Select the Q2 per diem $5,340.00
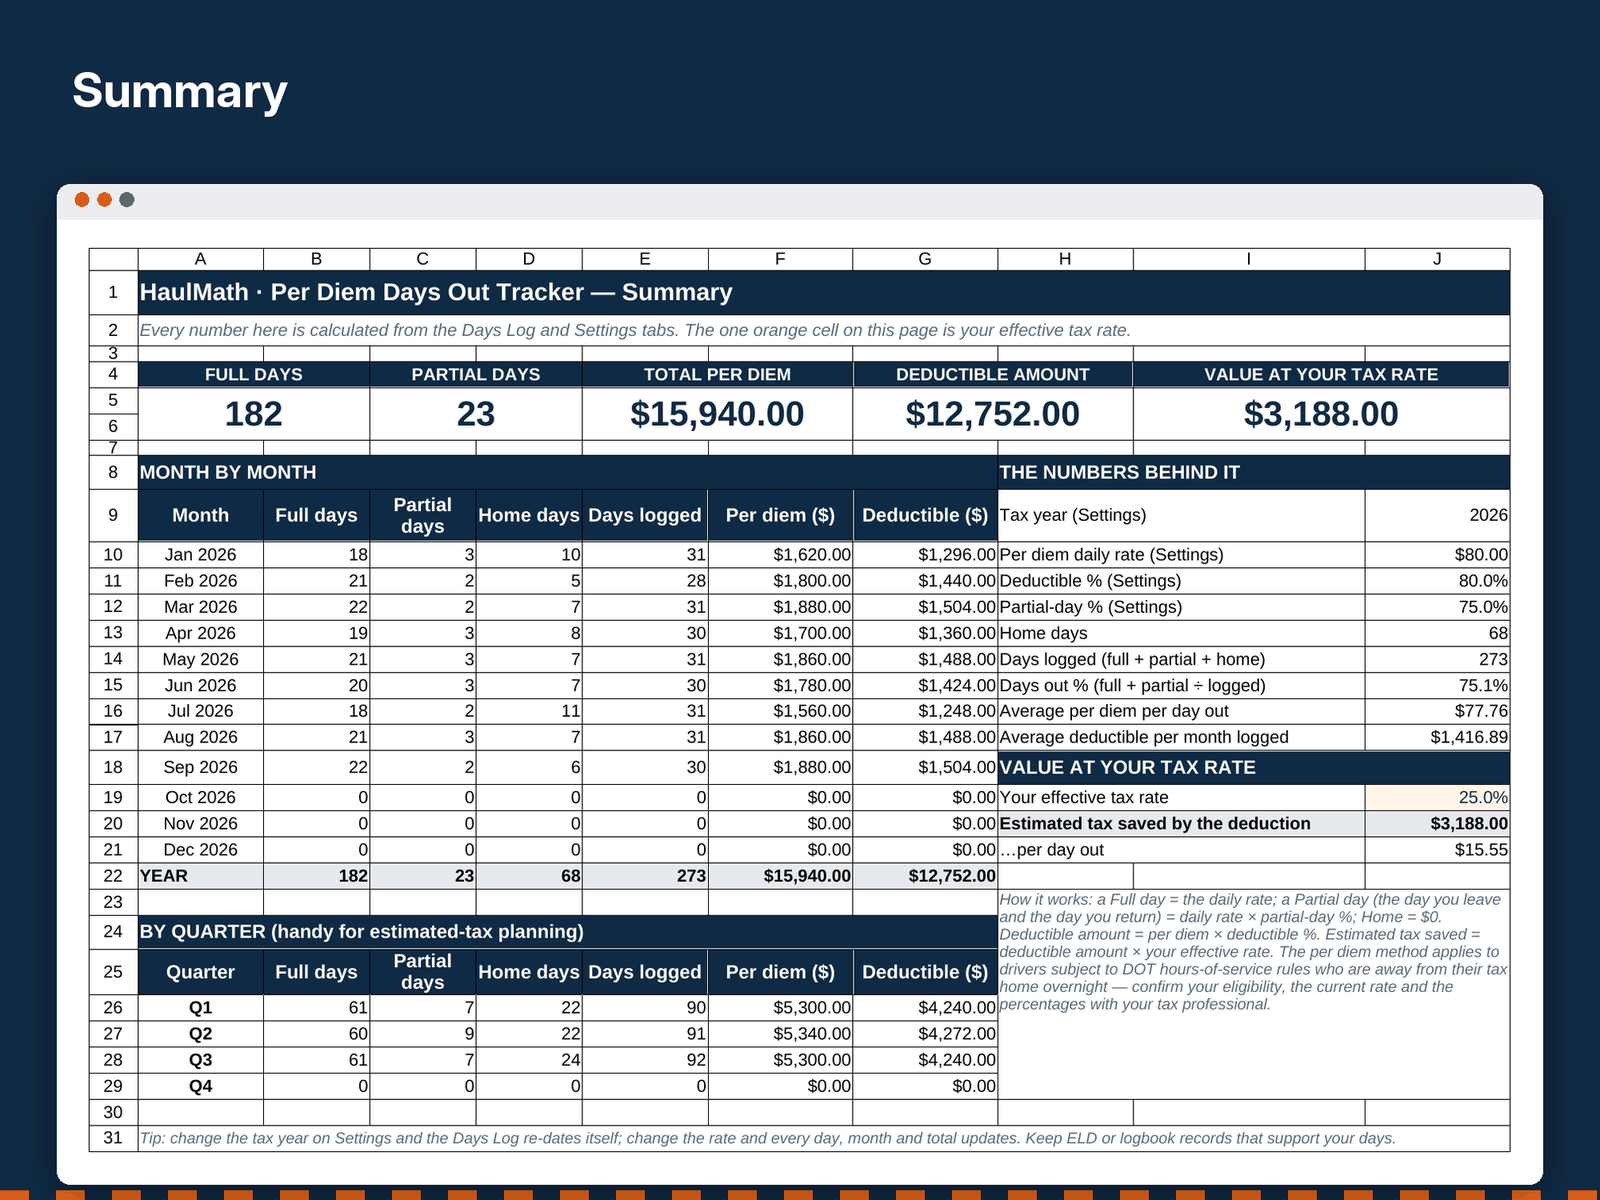The height and width of the screenshot is (1200, 1600). point(780,1034)
